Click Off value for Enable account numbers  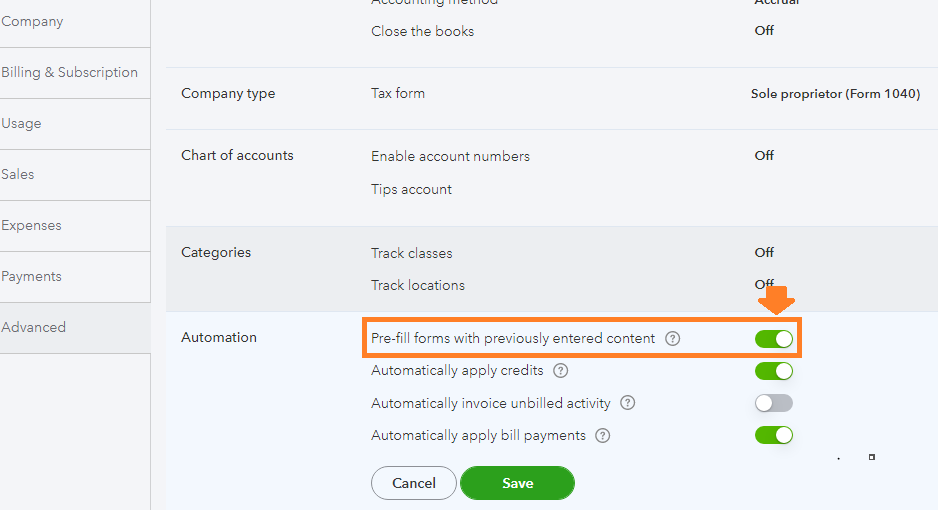pos(764,155)
